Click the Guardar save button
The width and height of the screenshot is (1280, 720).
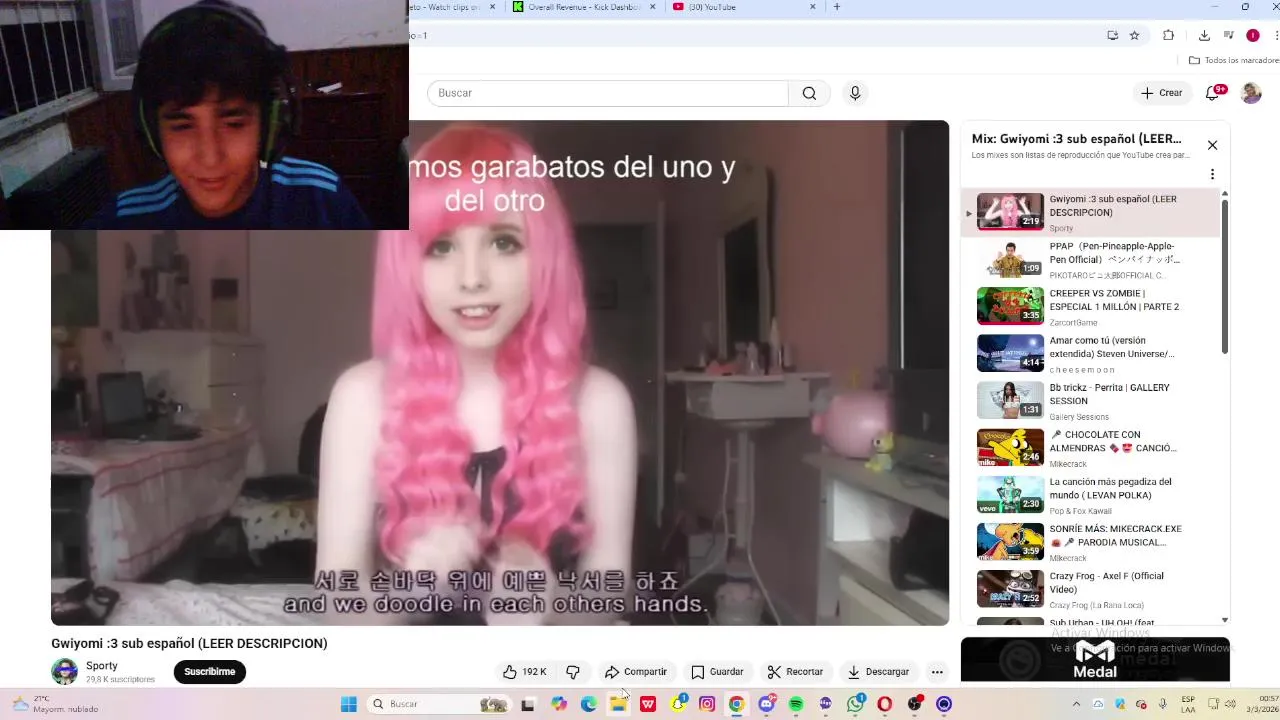[718, 672]
